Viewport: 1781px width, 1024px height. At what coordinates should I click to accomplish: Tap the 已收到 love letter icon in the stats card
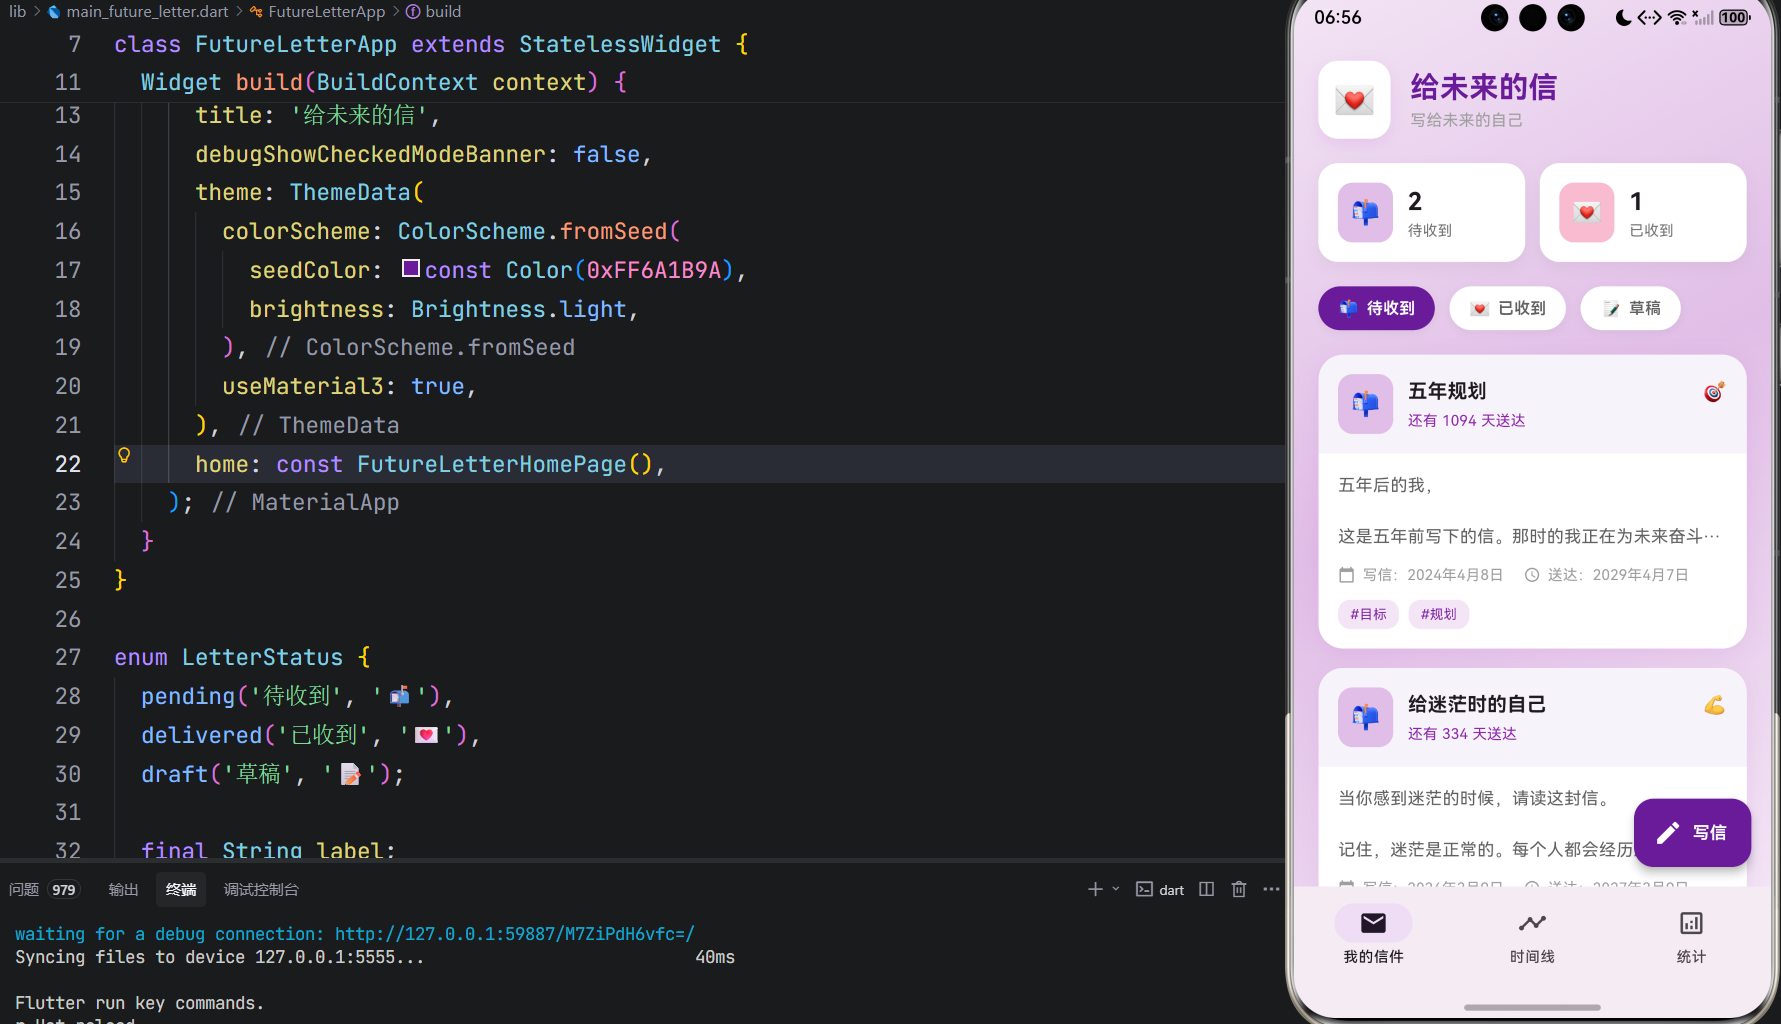point(1586,212)
